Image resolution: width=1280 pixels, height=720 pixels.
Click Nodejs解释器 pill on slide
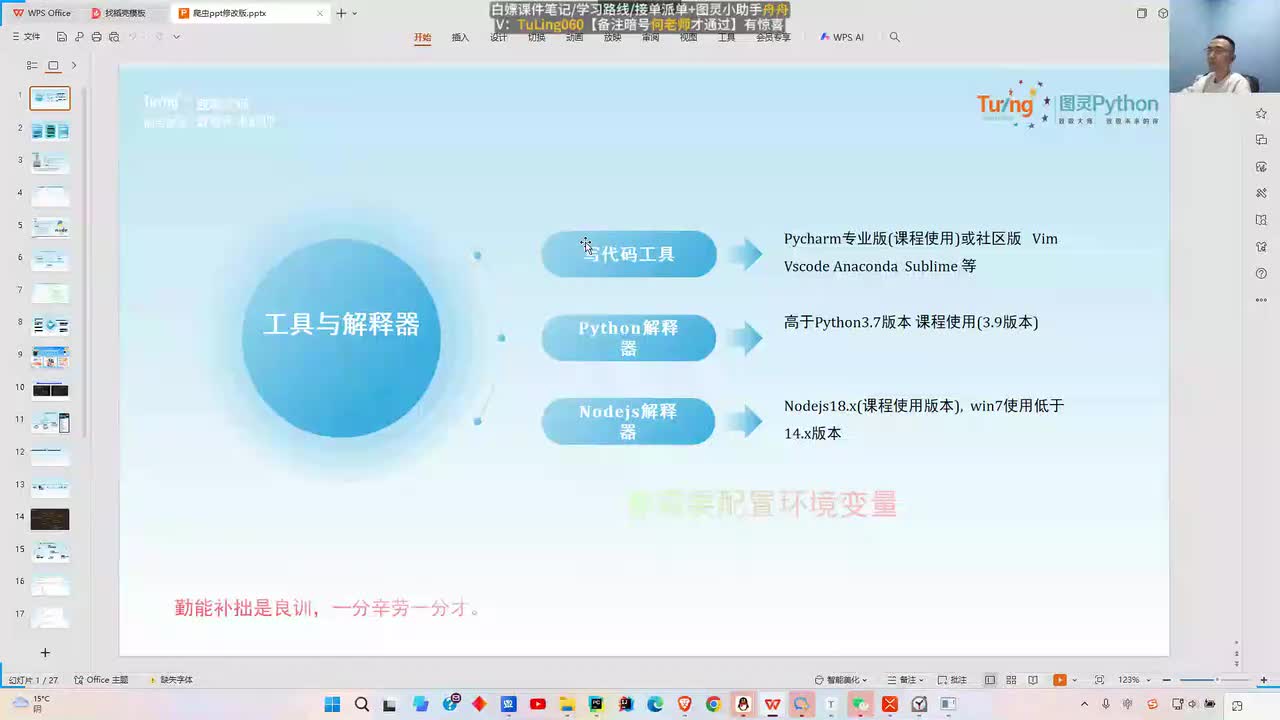pyautogui.click(x=629, y=421)
